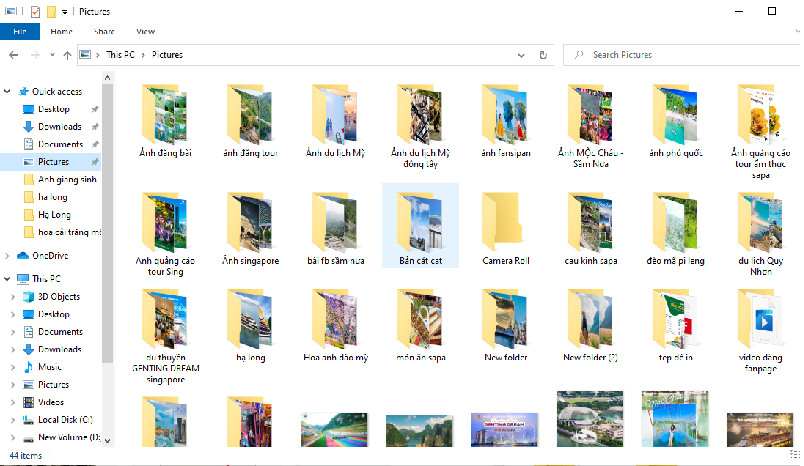Image resolution: width=804 pixels, height=466 pixels.
Task: Click the video đăng fanpage folder
Action: click(761, 331)
